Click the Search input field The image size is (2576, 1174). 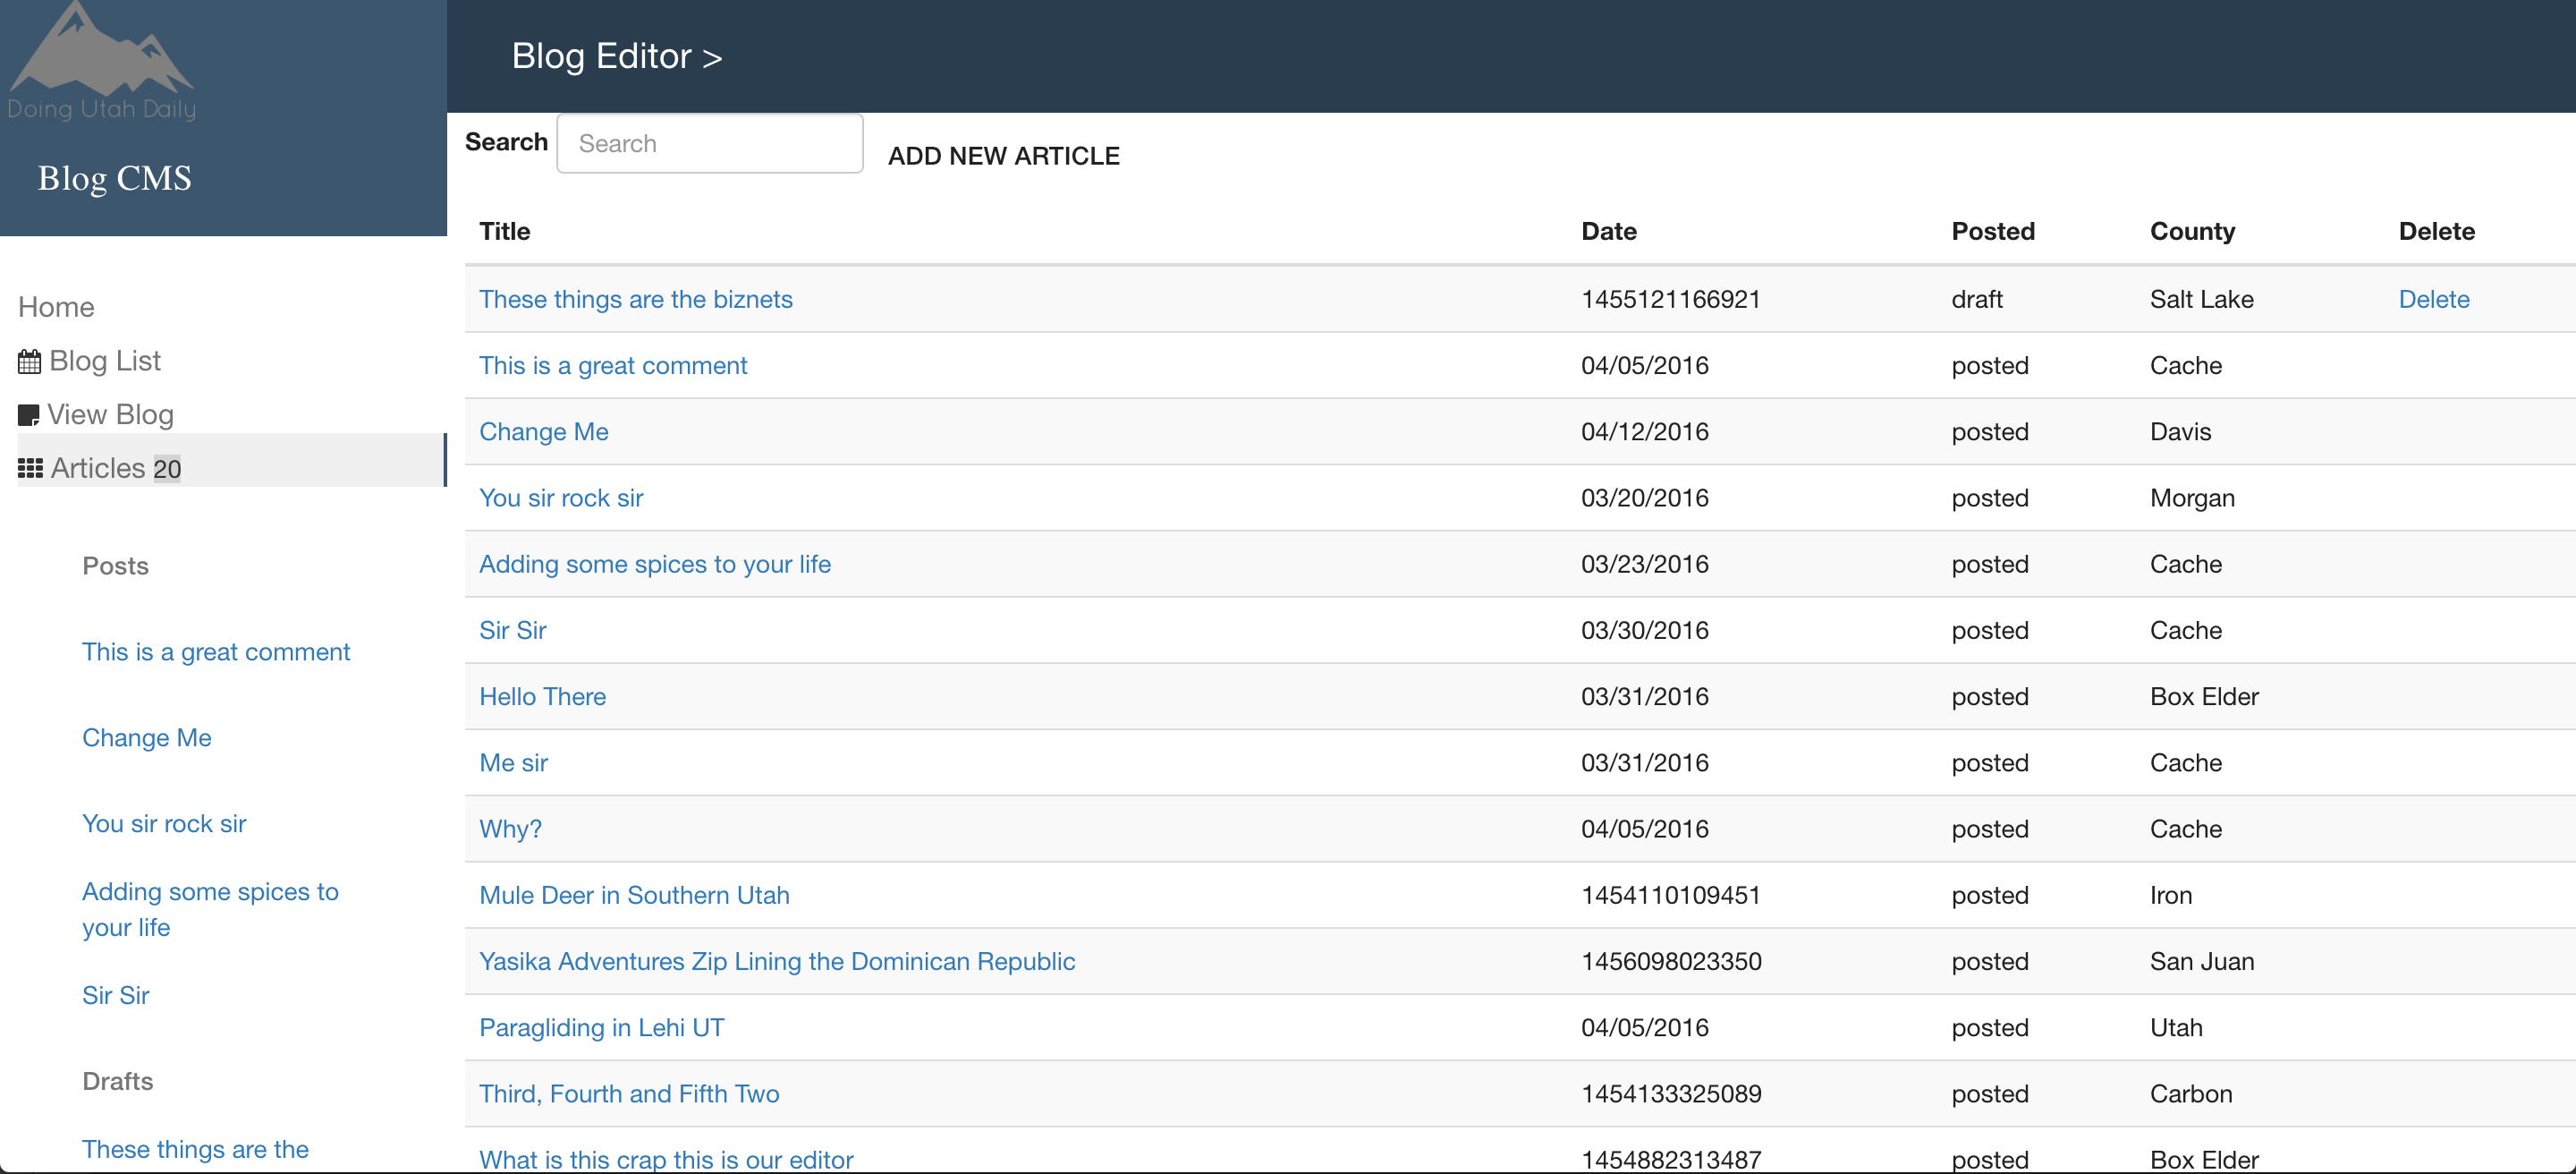coord(709,144)
